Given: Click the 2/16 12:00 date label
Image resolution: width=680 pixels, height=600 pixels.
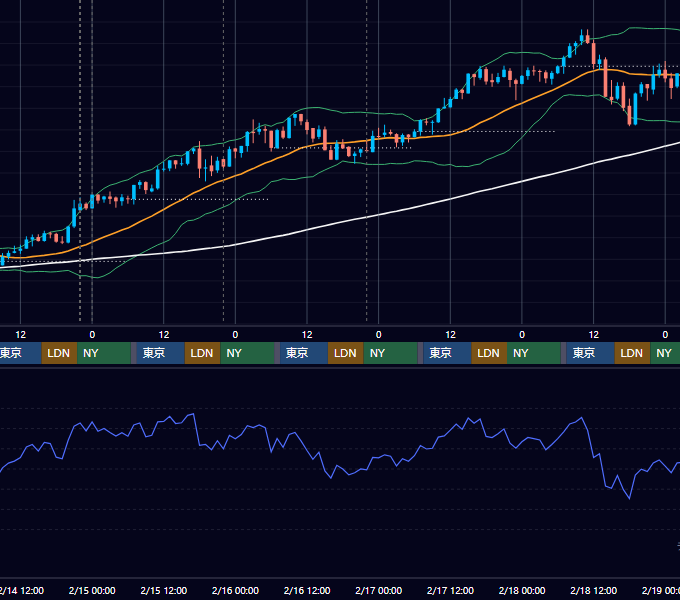Looking at the screenshot, I should pos(307,590).
